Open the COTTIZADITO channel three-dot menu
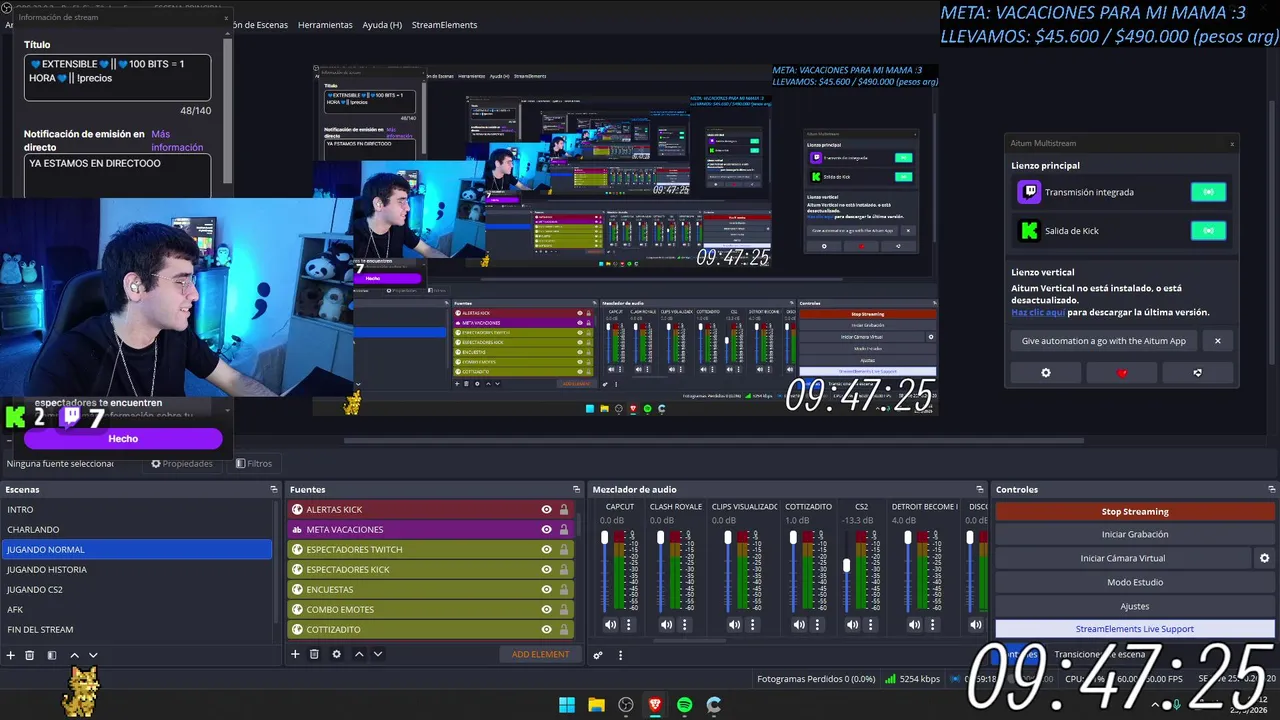 [818, 624]
